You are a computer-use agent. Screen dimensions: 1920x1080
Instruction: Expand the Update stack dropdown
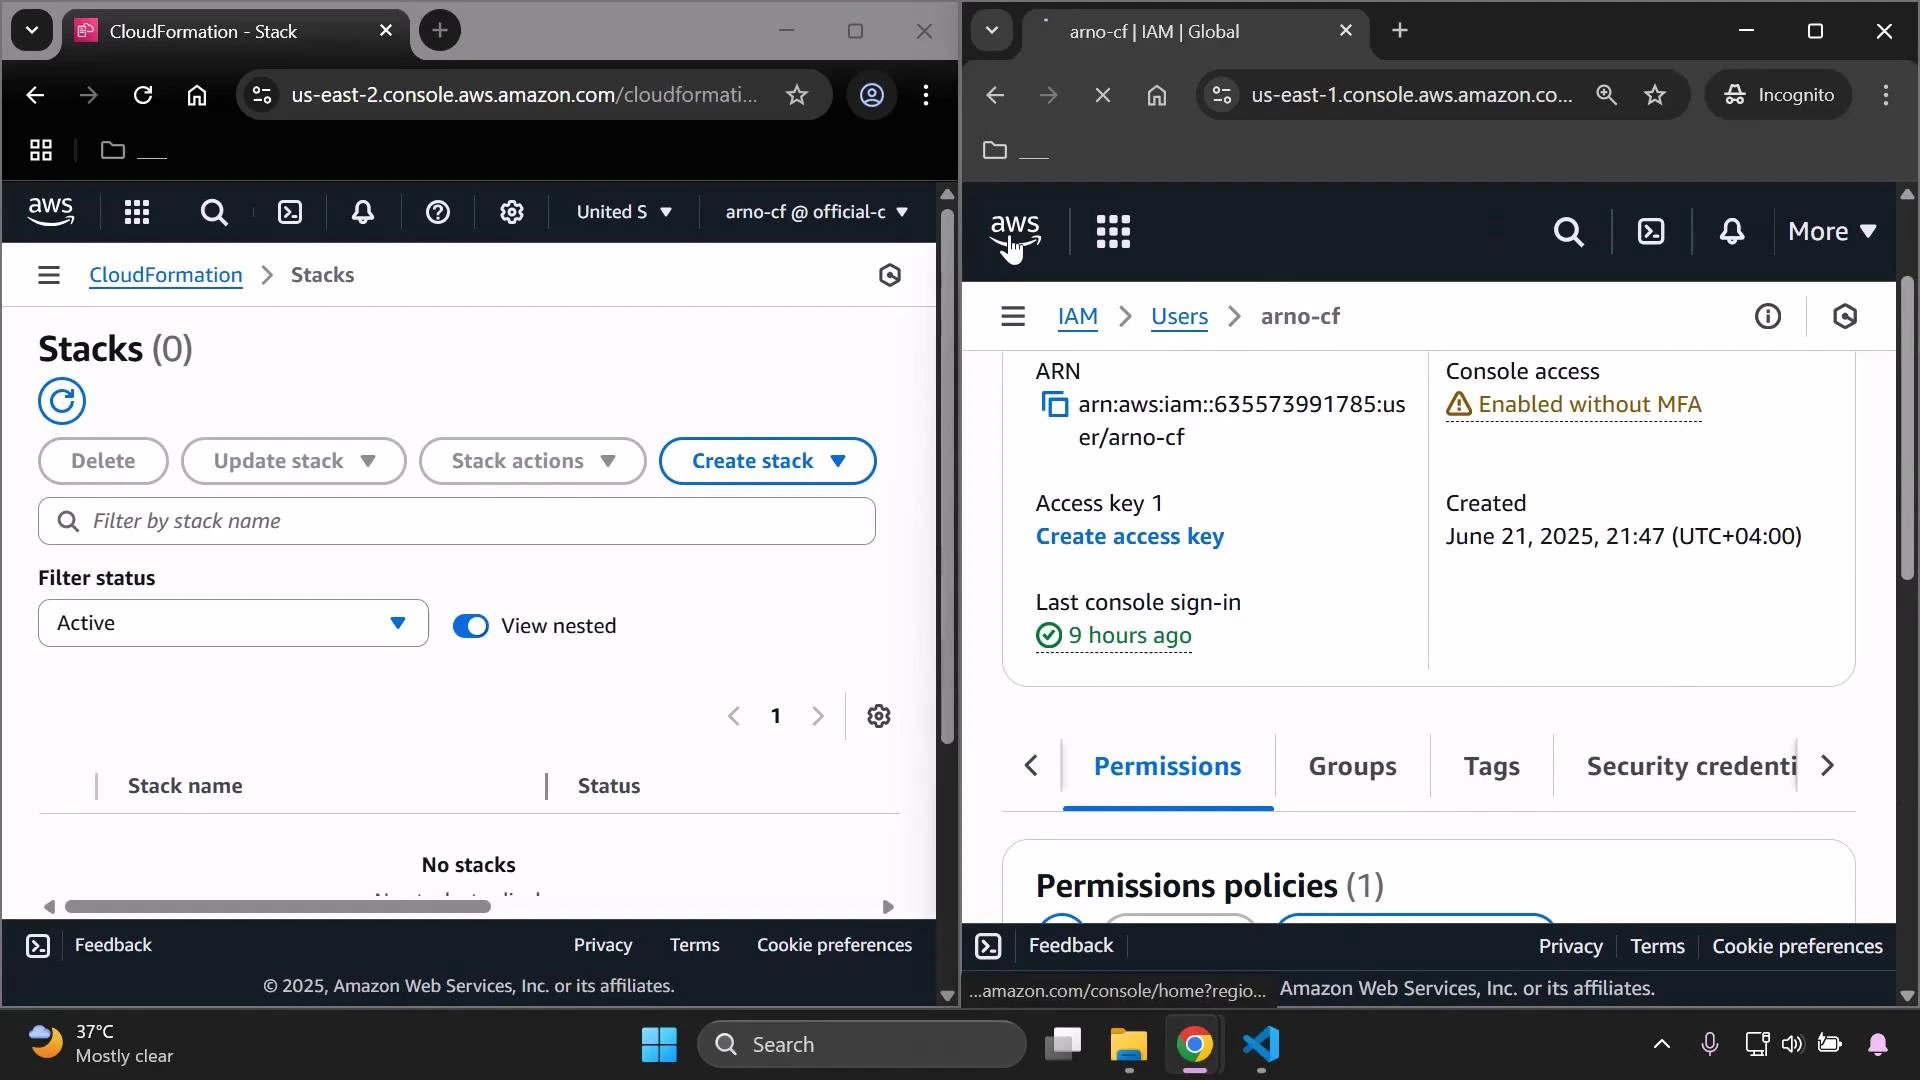[x=293, y=461]
